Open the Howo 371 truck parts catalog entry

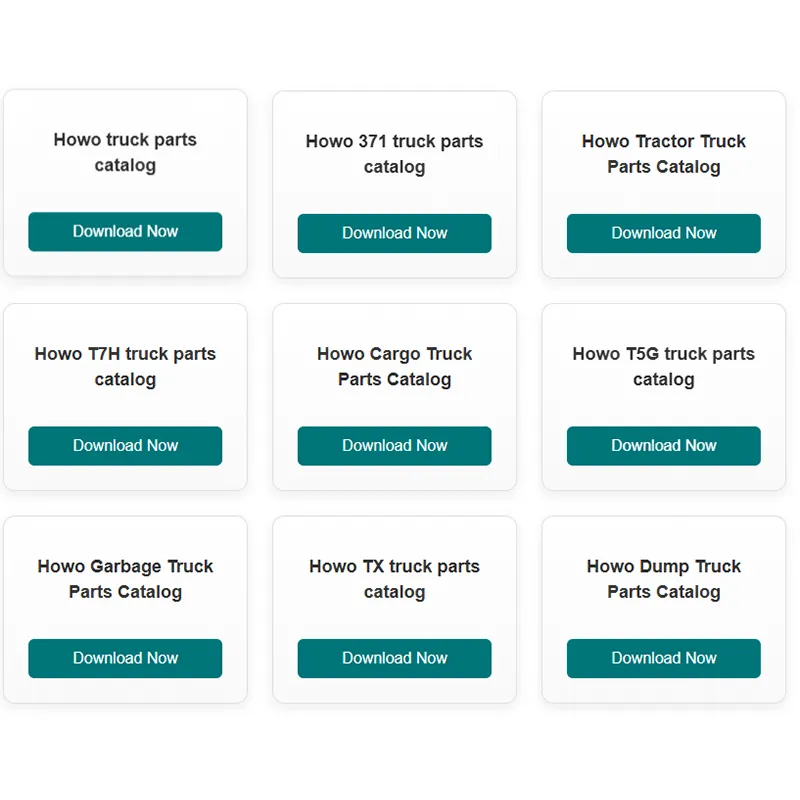tap(394, 154)
